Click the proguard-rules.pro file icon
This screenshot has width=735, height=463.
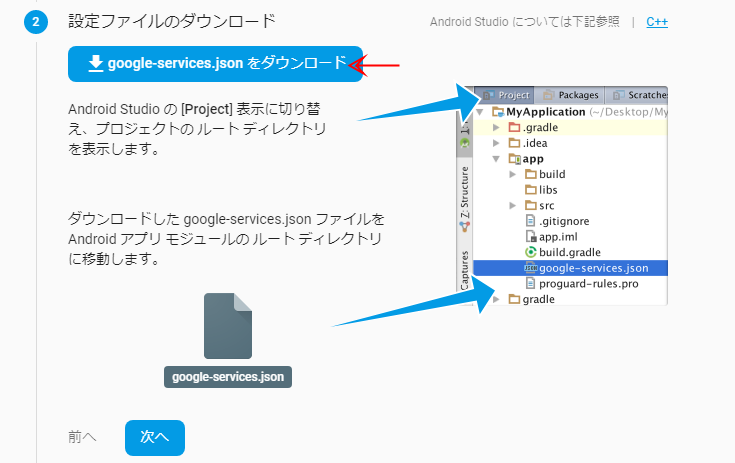pyautogui.click(x=530, y=283)
